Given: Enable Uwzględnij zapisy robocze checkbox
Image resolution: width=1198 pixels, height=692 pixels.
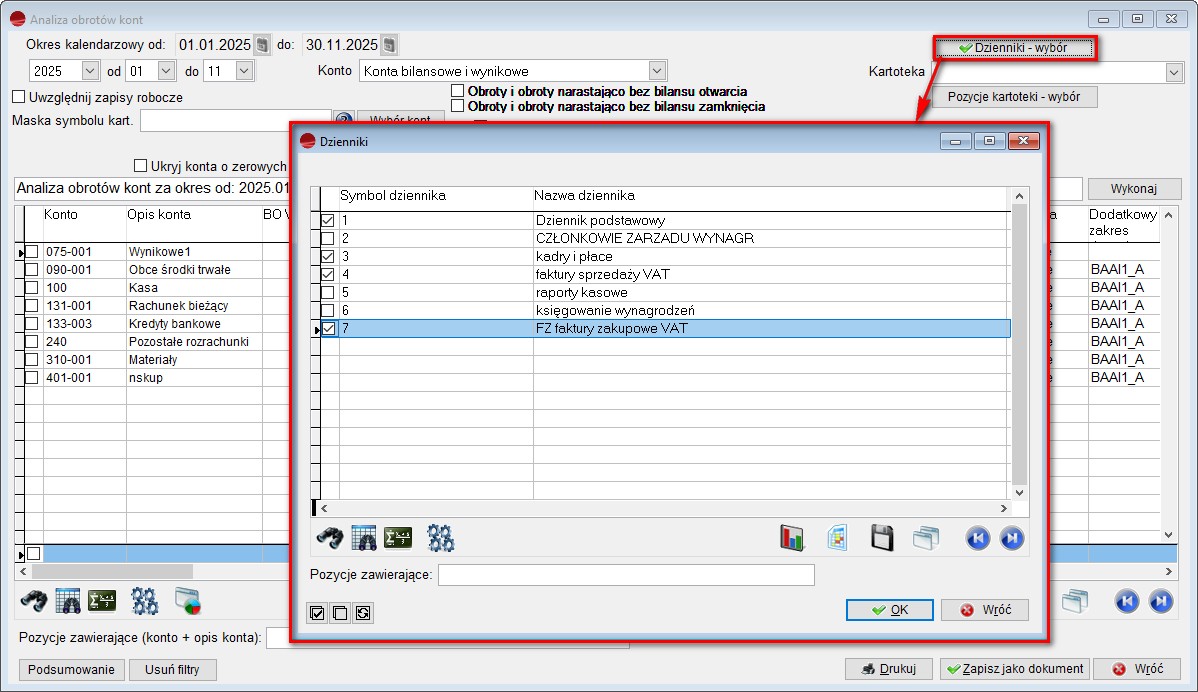Looking at the screenshot, I should tap(18, 97).
